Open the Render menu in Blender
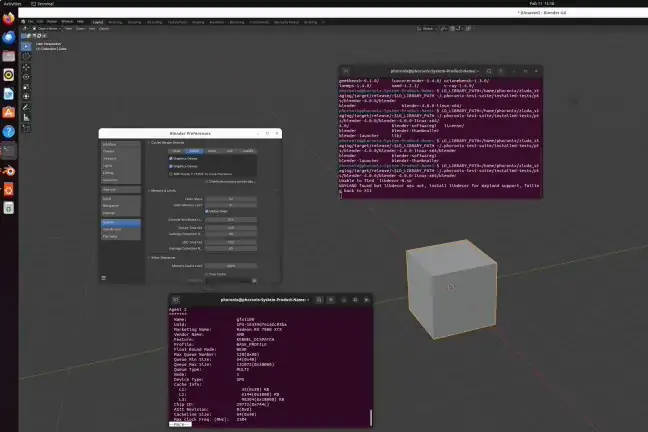The image size is (648, 432). (x=52, y=21)
